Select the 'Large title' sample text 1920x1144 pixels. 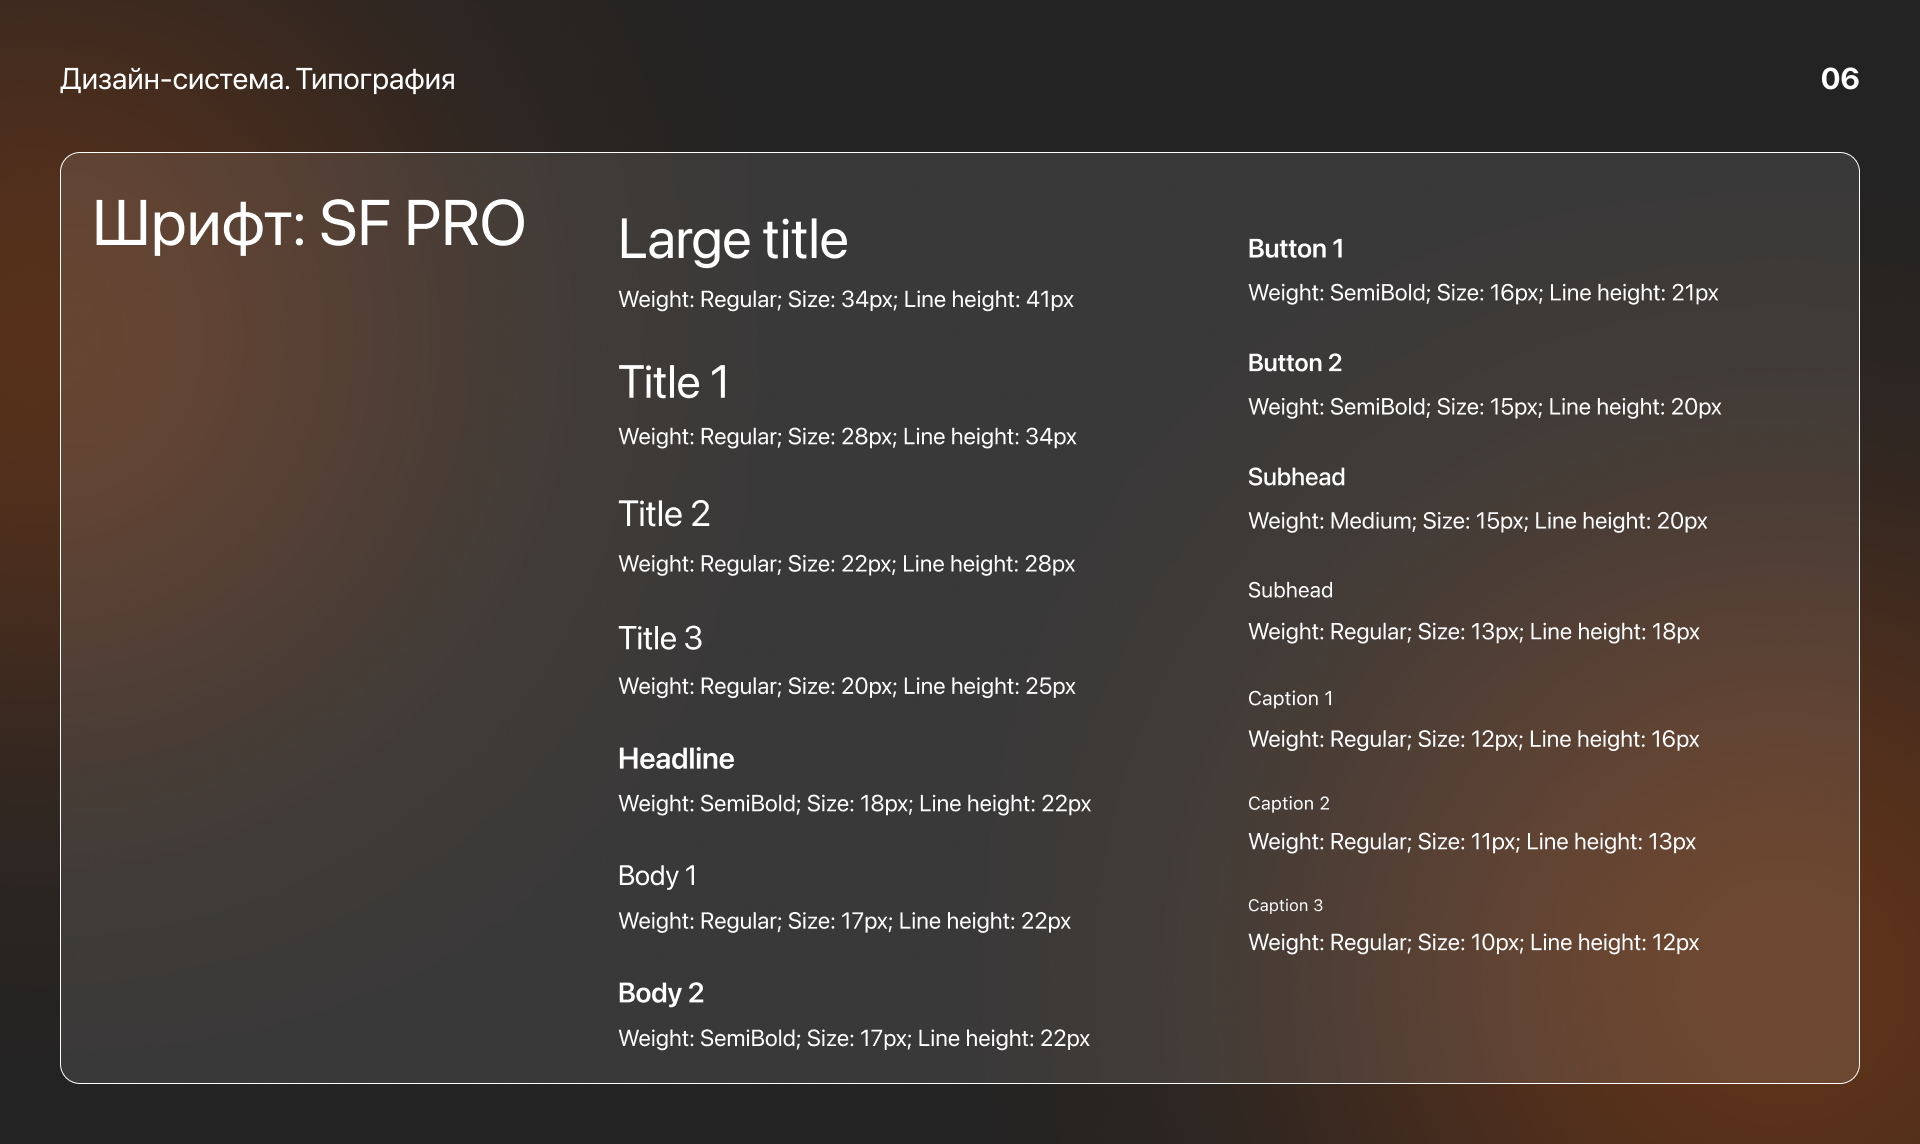point(732,240)
